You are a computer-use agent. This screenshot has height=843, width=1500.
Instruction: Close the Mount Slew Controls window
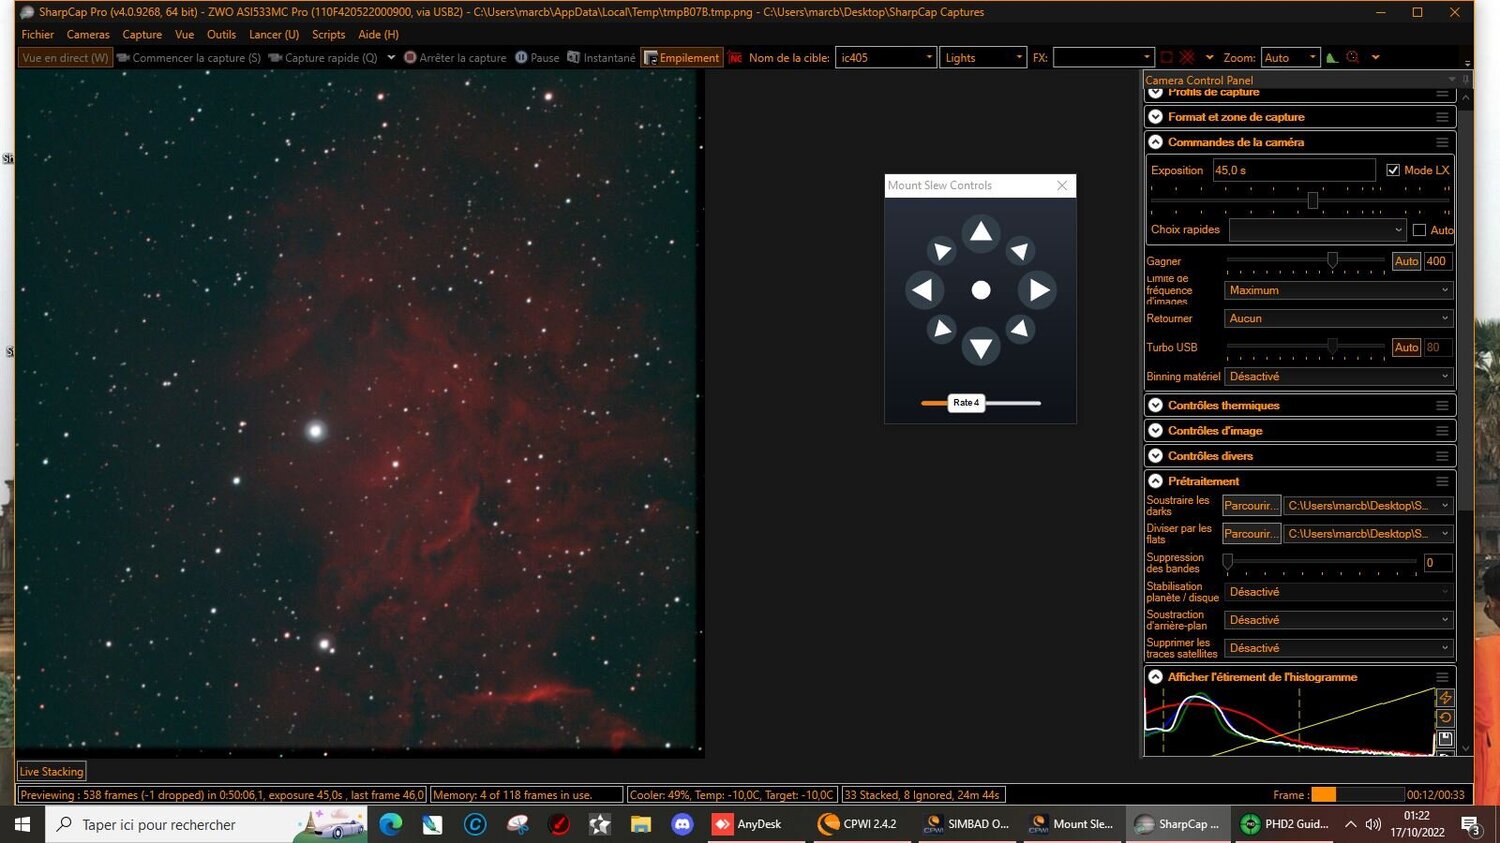coord(1062,185)
